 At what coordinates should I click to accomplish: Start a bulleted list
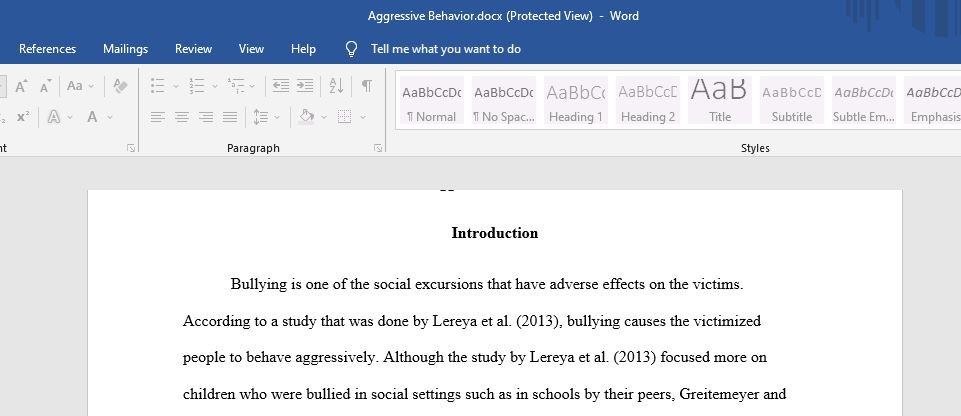(x=158, y=86)
